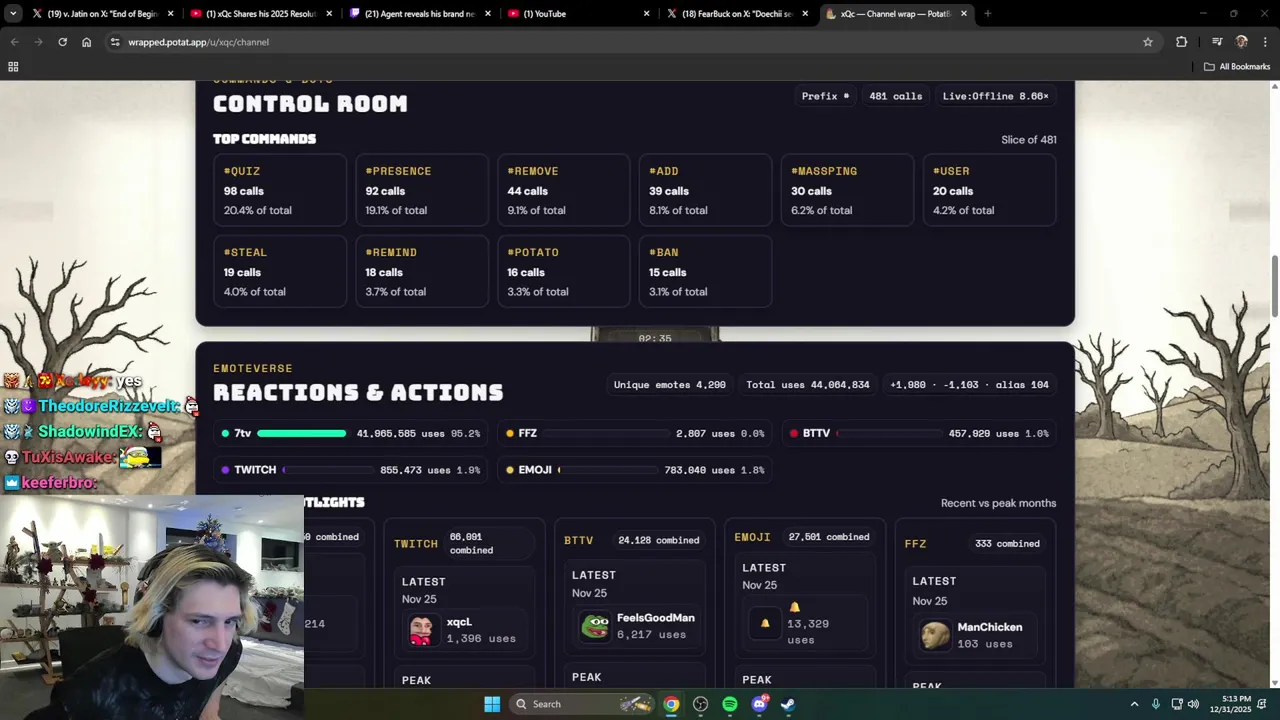Open the Chrome profile avatar
1280x720 pixels.
(1242, 42)
